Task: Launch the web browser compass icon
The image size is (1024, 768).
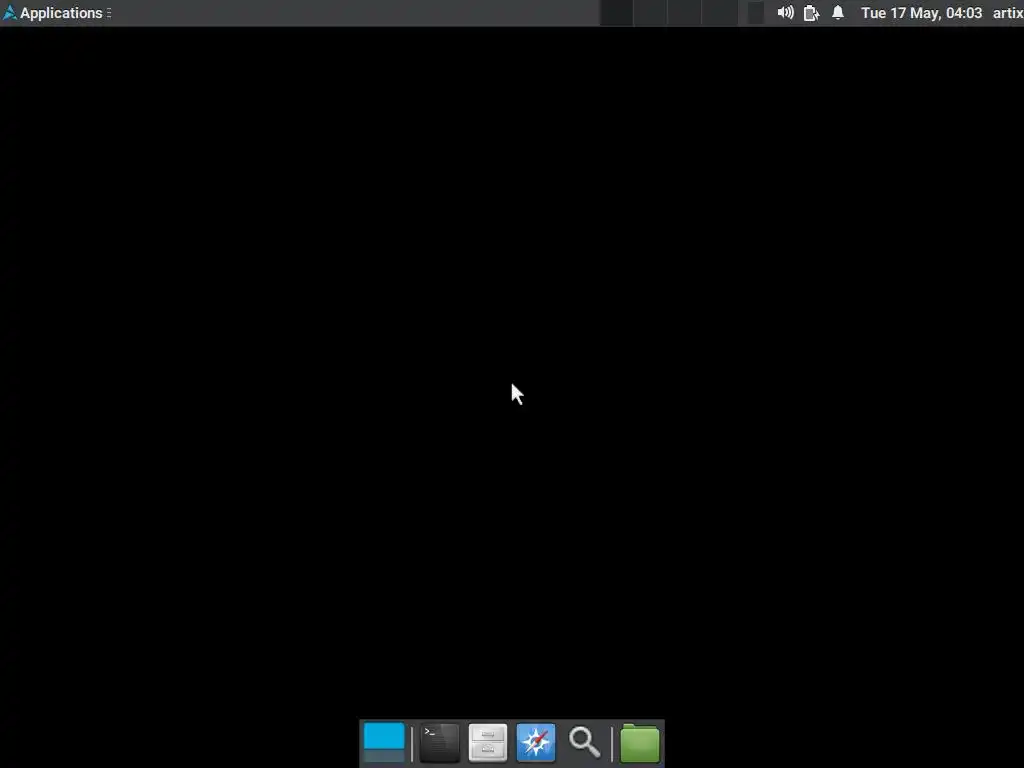Action: (536, 743)
